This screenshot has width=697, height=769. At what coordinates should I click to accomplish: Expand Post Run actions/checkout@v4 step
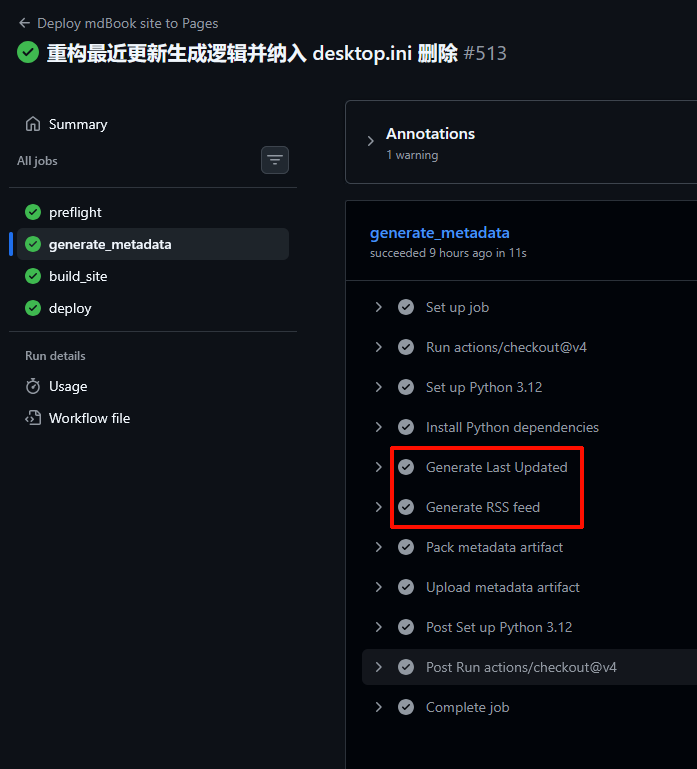378,667
